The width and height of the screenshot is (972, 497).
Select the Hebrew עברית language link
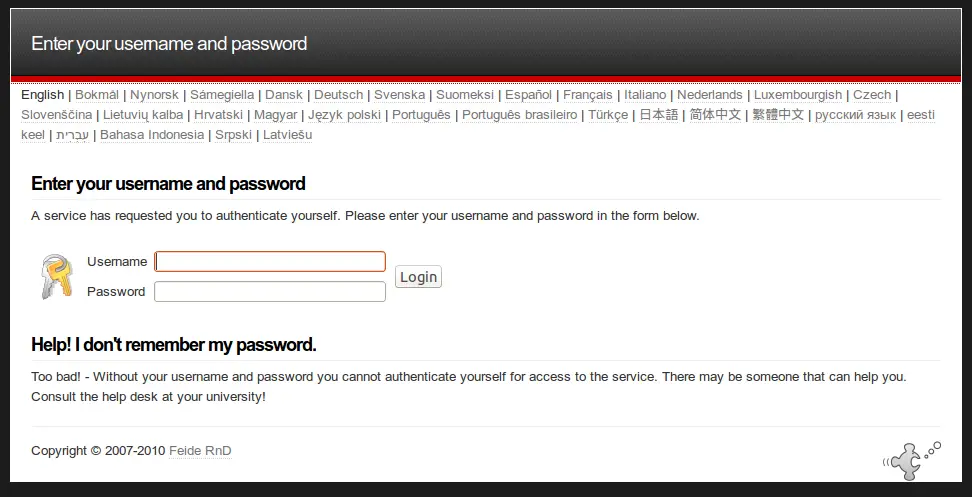point(73,134)
